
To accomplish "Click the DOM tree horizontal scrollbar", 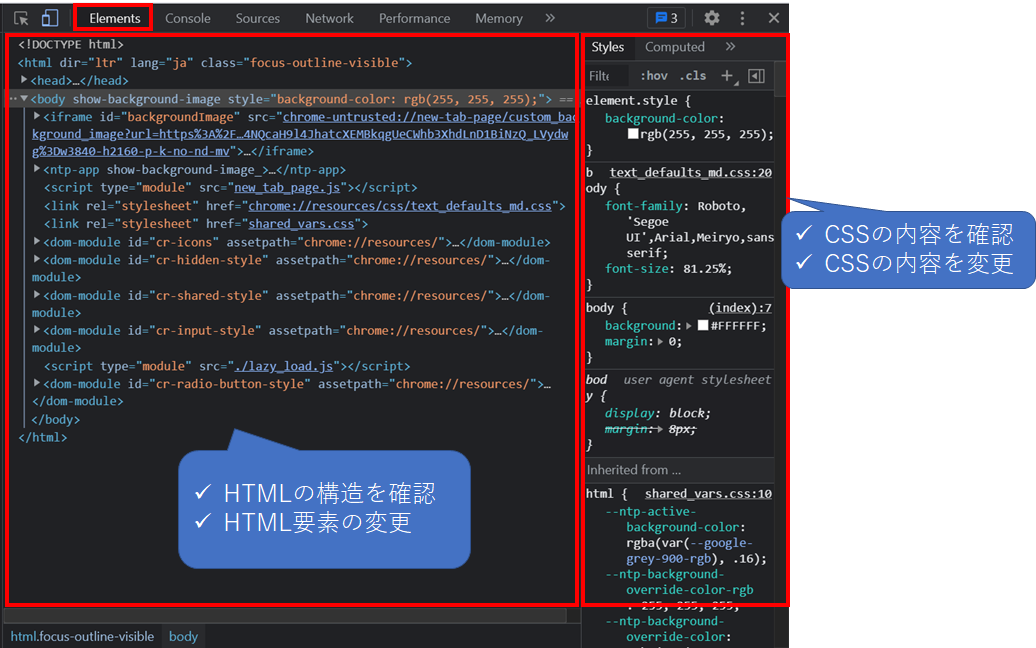I will pos(285,615).
